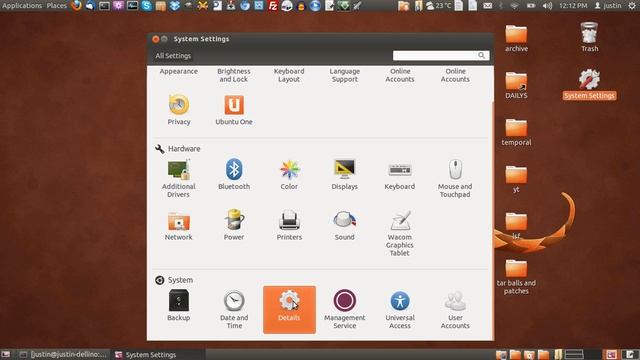
Task: Open the Applications menu
Action: click(x=22, y=6)
